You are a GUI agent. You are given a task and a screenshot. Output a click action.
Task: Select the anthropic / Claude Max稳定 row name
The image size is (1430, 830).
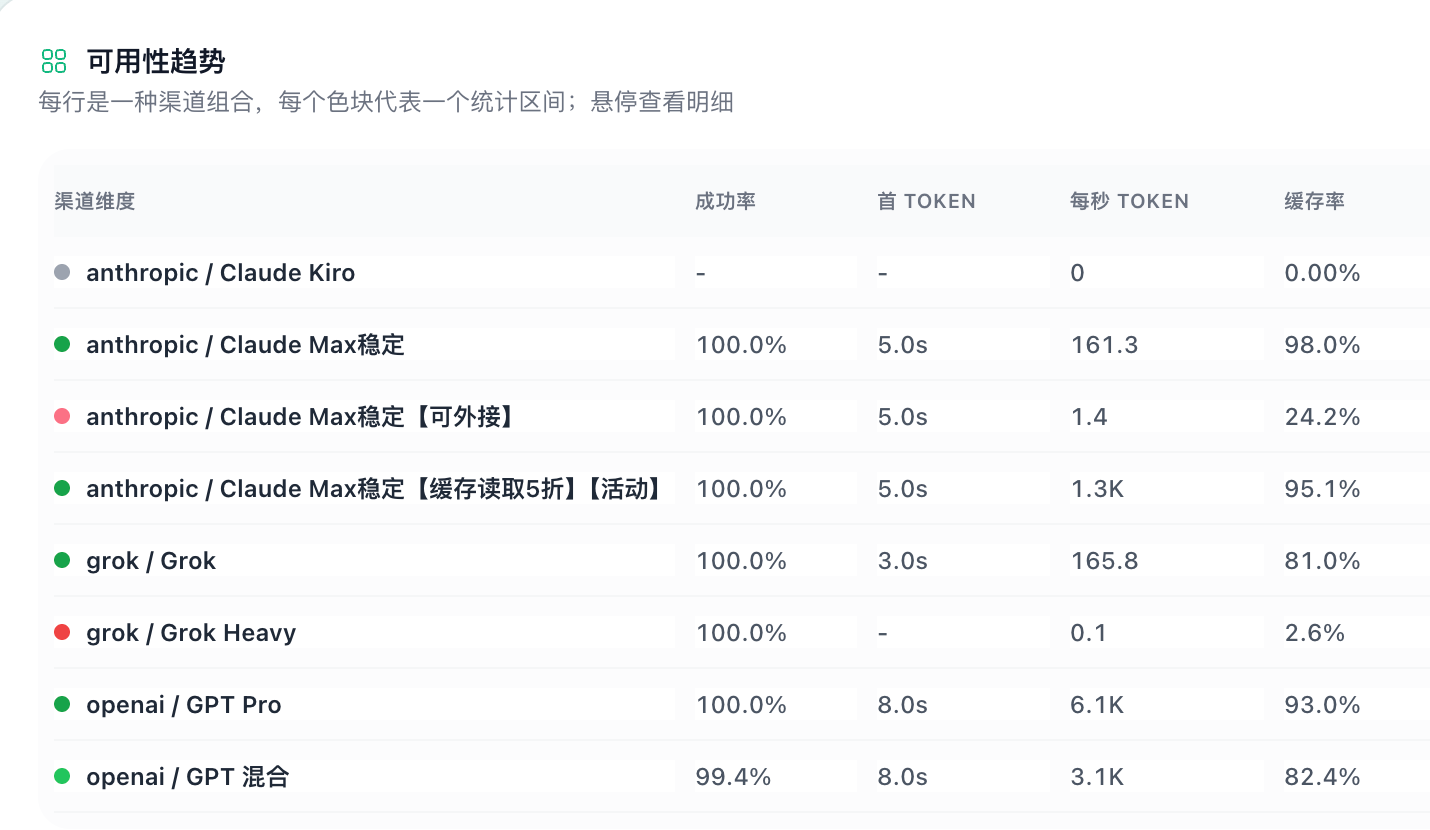click(x=246, y=345)
